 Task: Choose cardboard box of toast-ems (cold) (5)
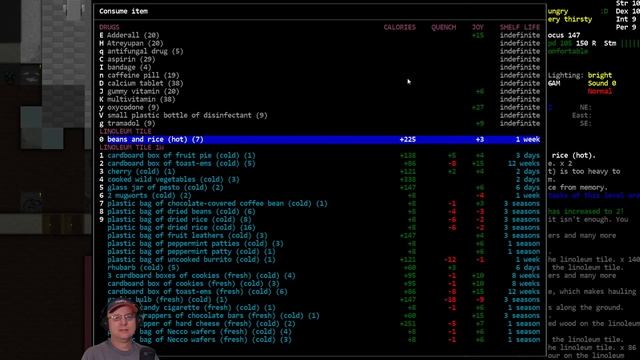181,163
